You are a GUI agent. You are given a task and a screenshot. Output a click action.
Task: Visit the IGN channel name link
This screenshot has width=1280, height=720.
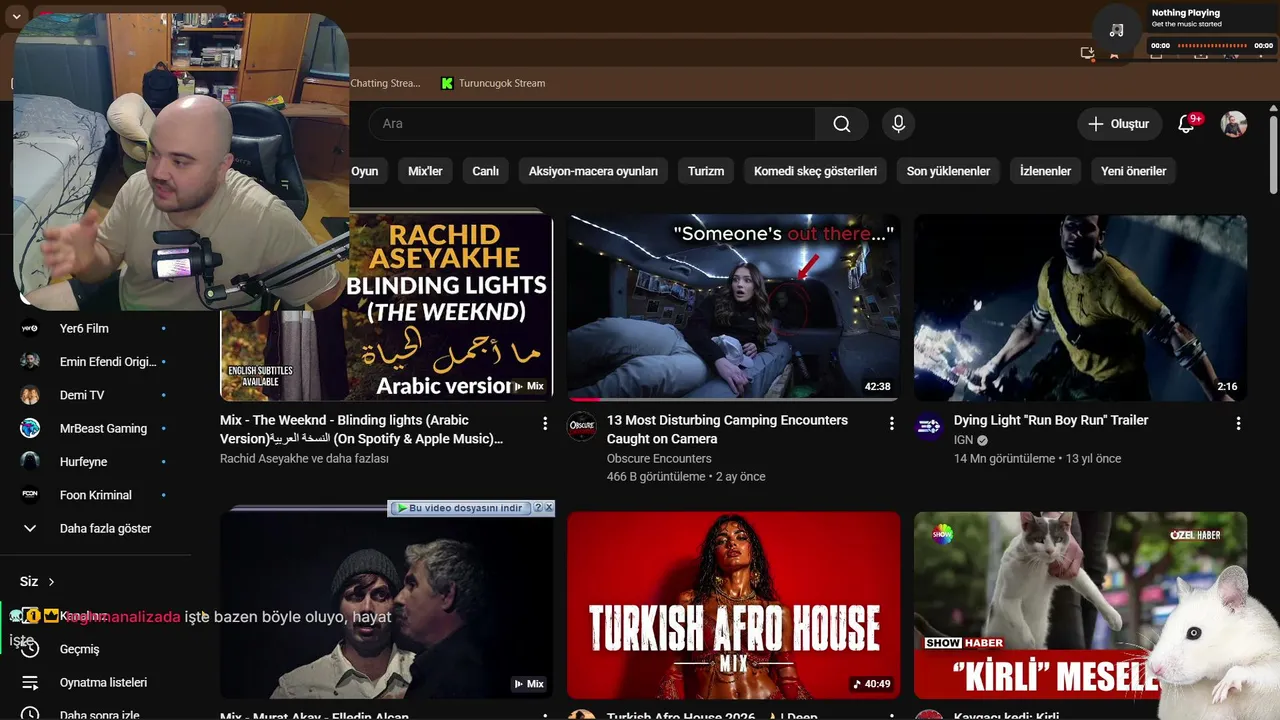pos(963,440)
